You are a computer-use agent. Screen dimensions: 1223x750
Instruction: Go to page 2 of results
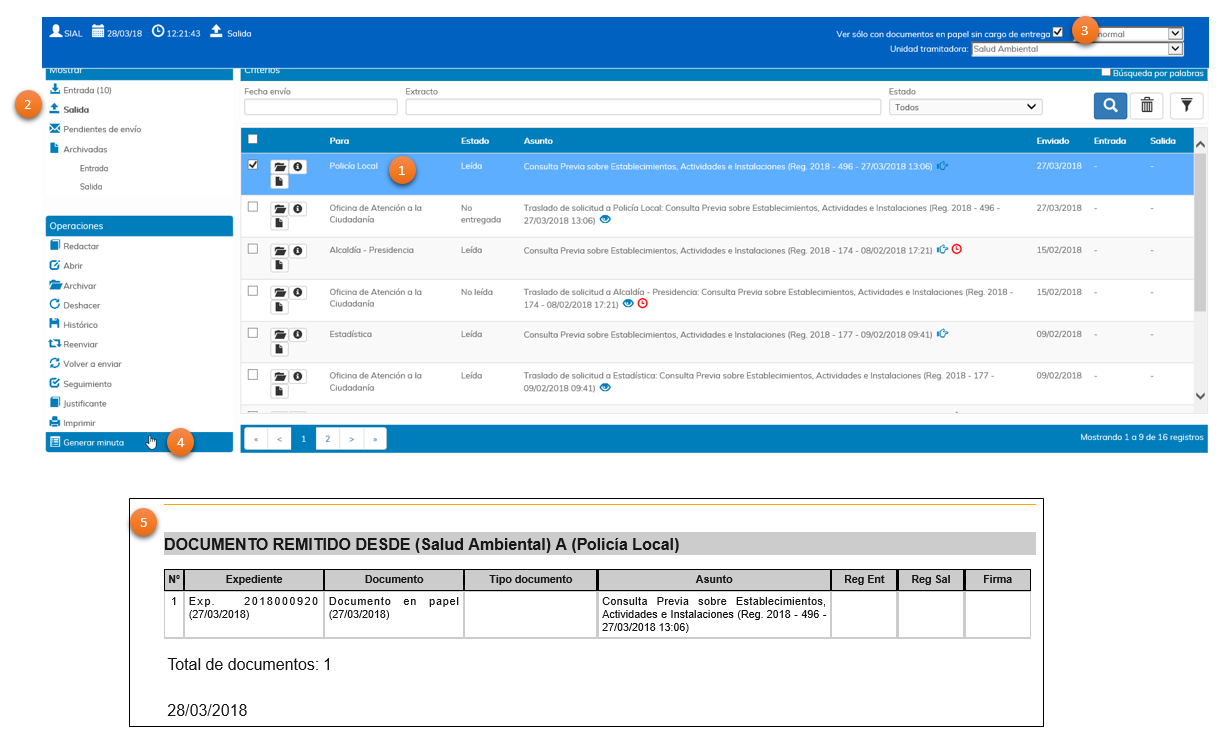(327, 438)
